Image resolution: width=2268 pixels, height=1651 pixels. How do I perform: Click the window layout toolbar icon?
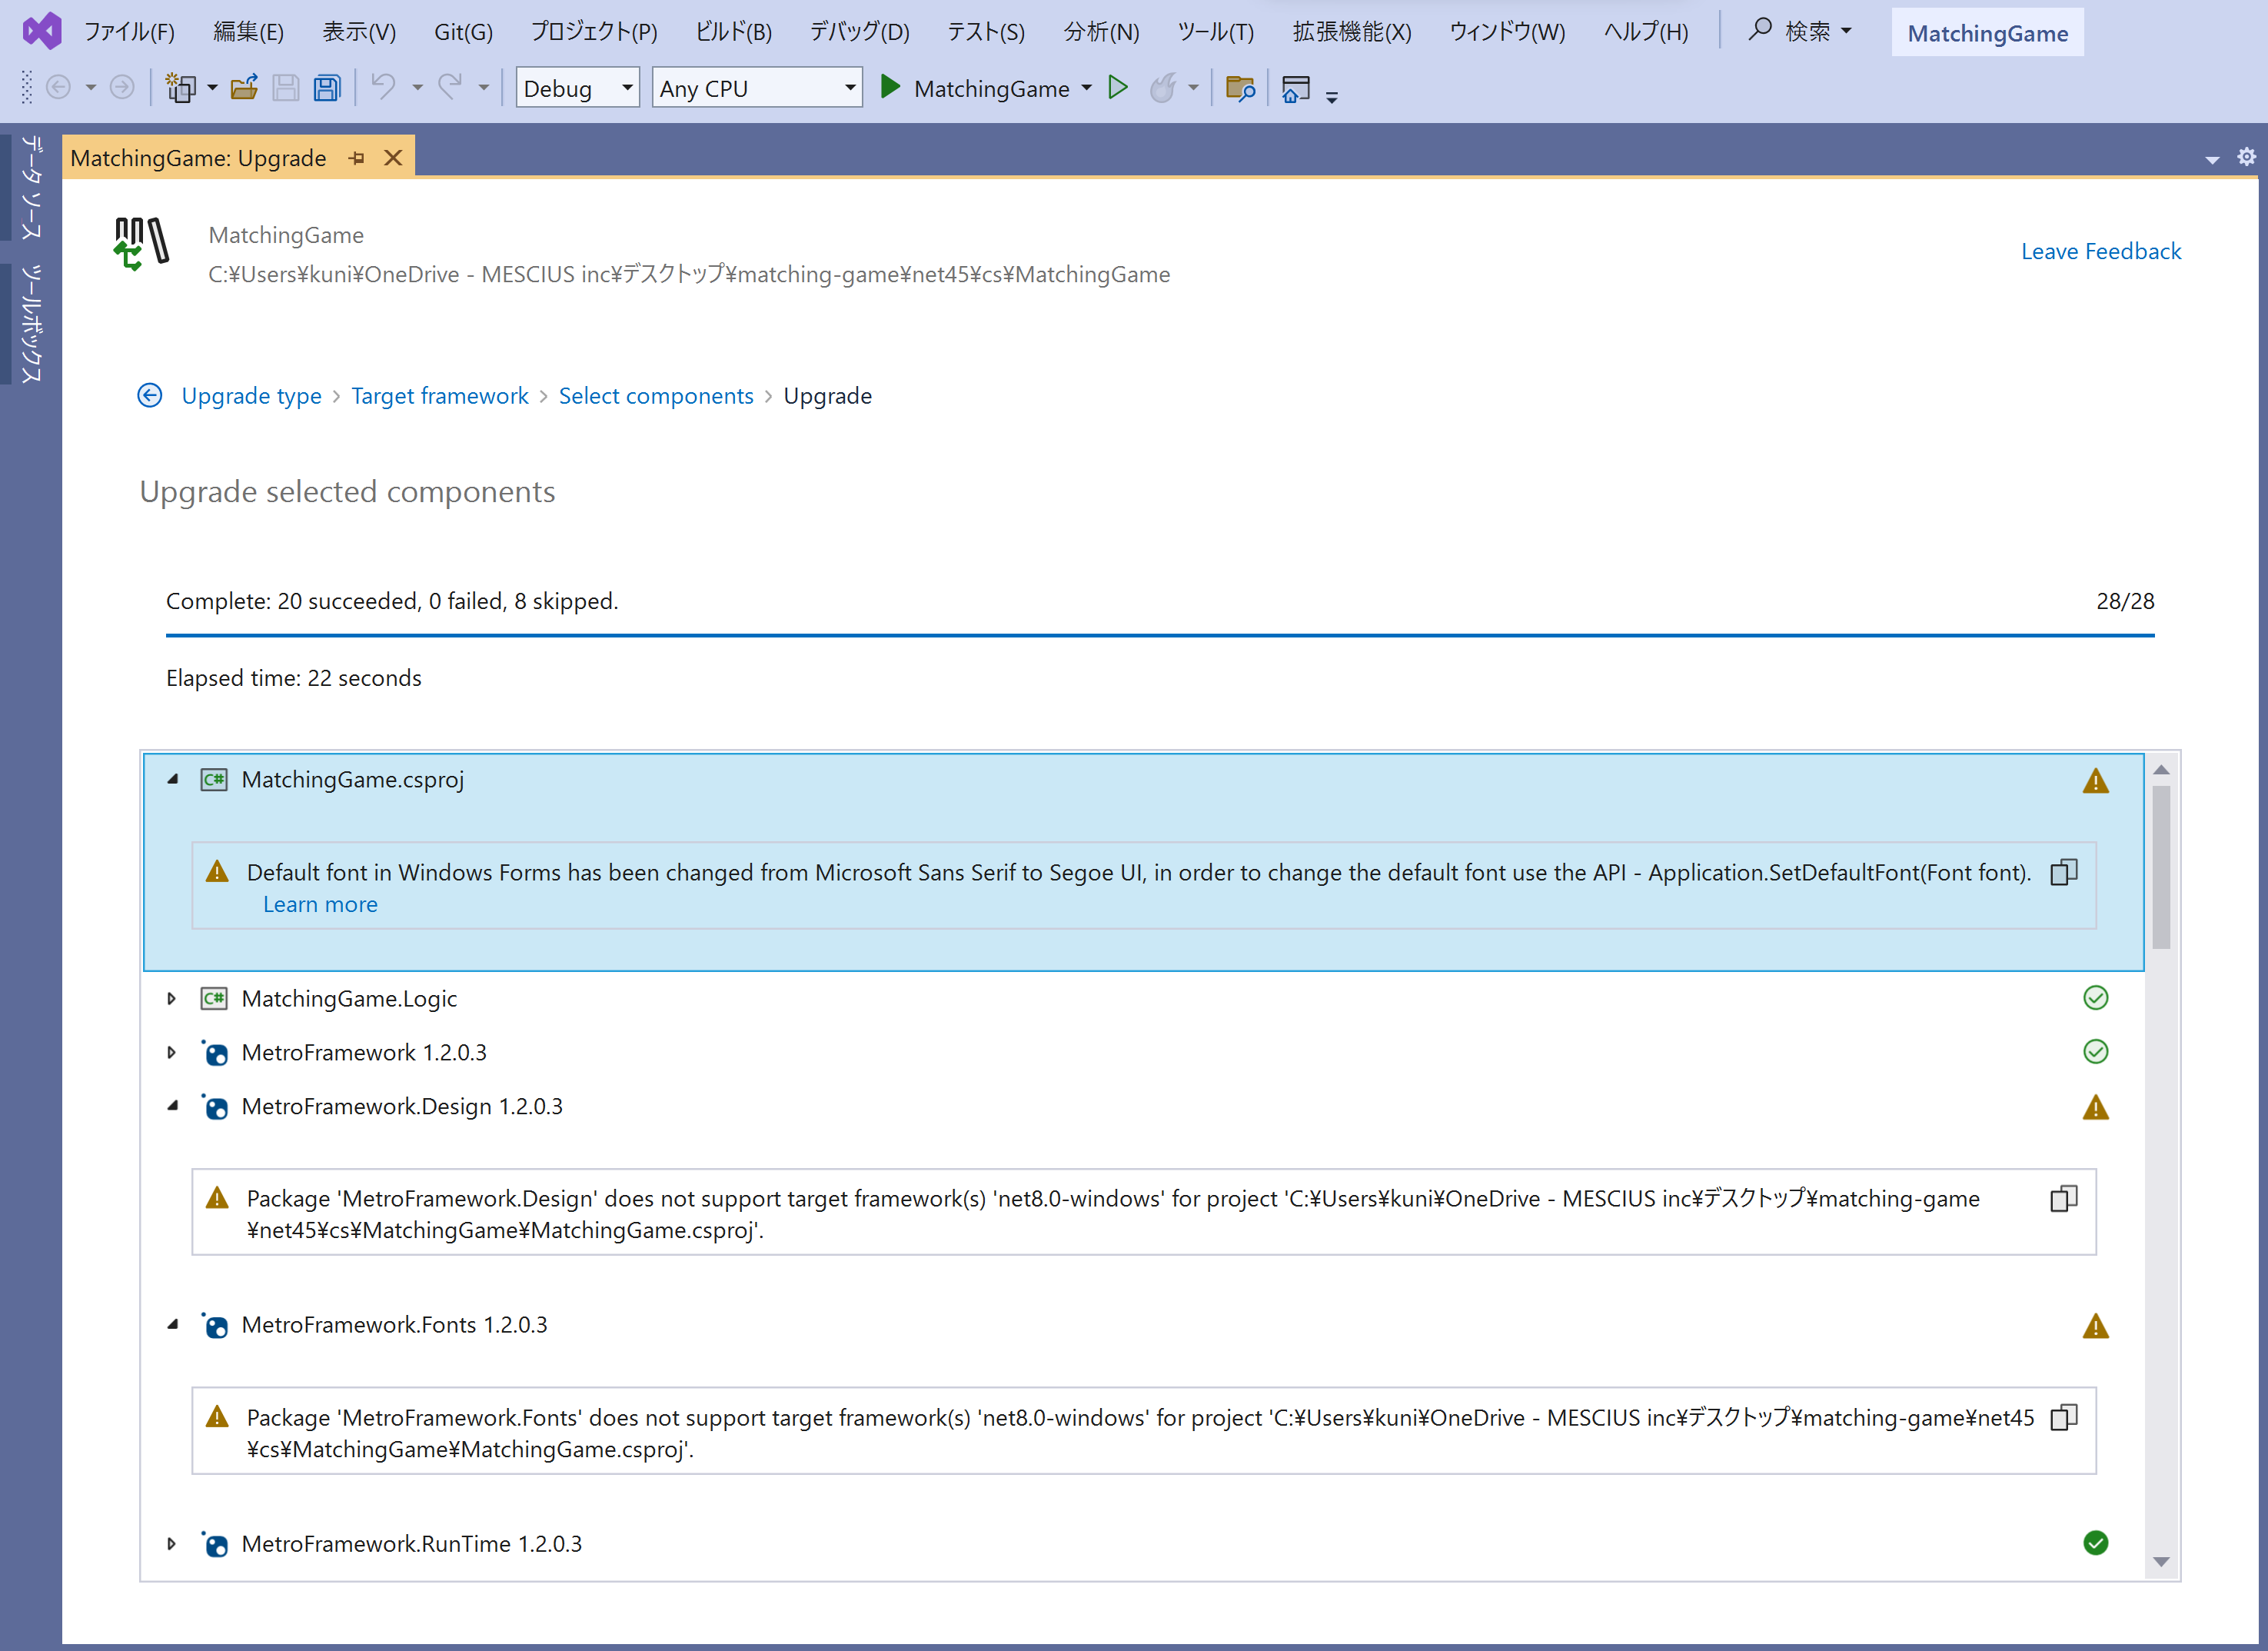1296,88
